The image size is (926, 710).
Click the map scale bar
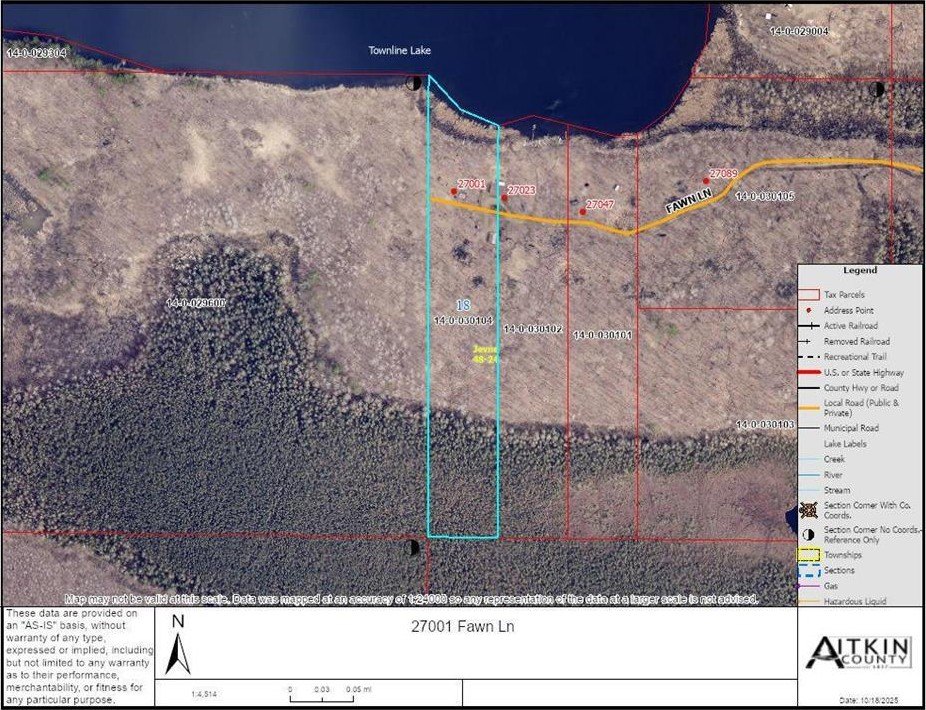click(x=324, y=689)
